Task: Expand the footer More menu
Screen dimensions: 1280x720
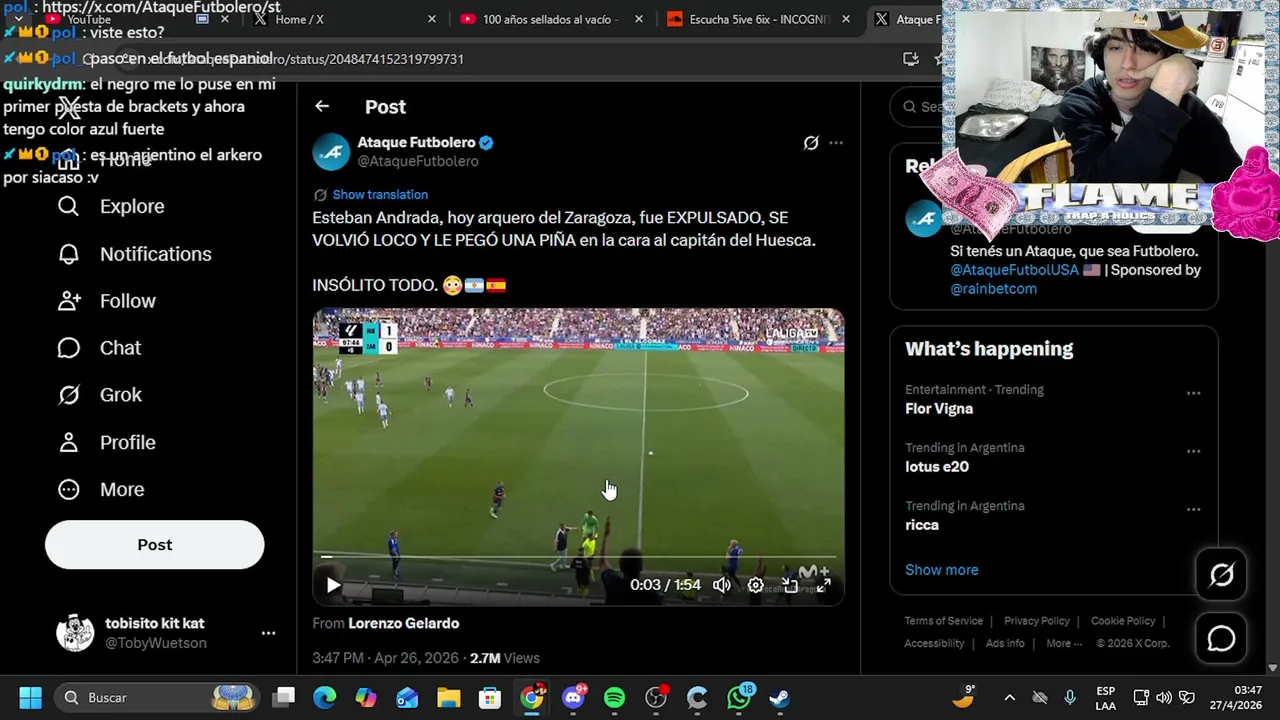Action: coord(1064,643)
